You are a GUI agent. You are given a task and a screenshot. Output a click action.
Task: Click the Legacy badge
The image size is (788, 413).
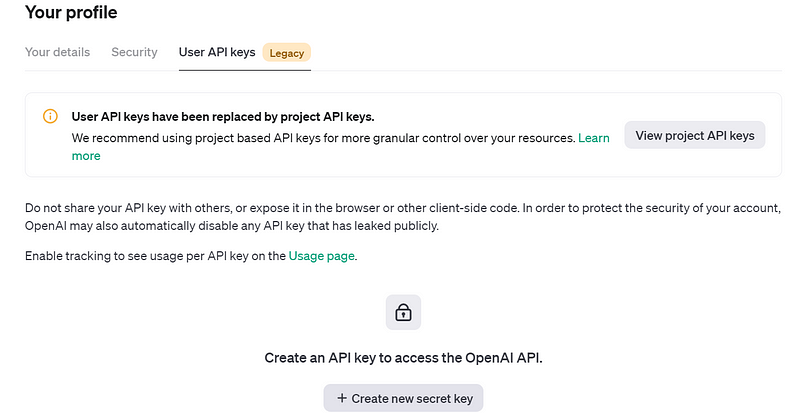pyautogui.click(x=286, y=53)
